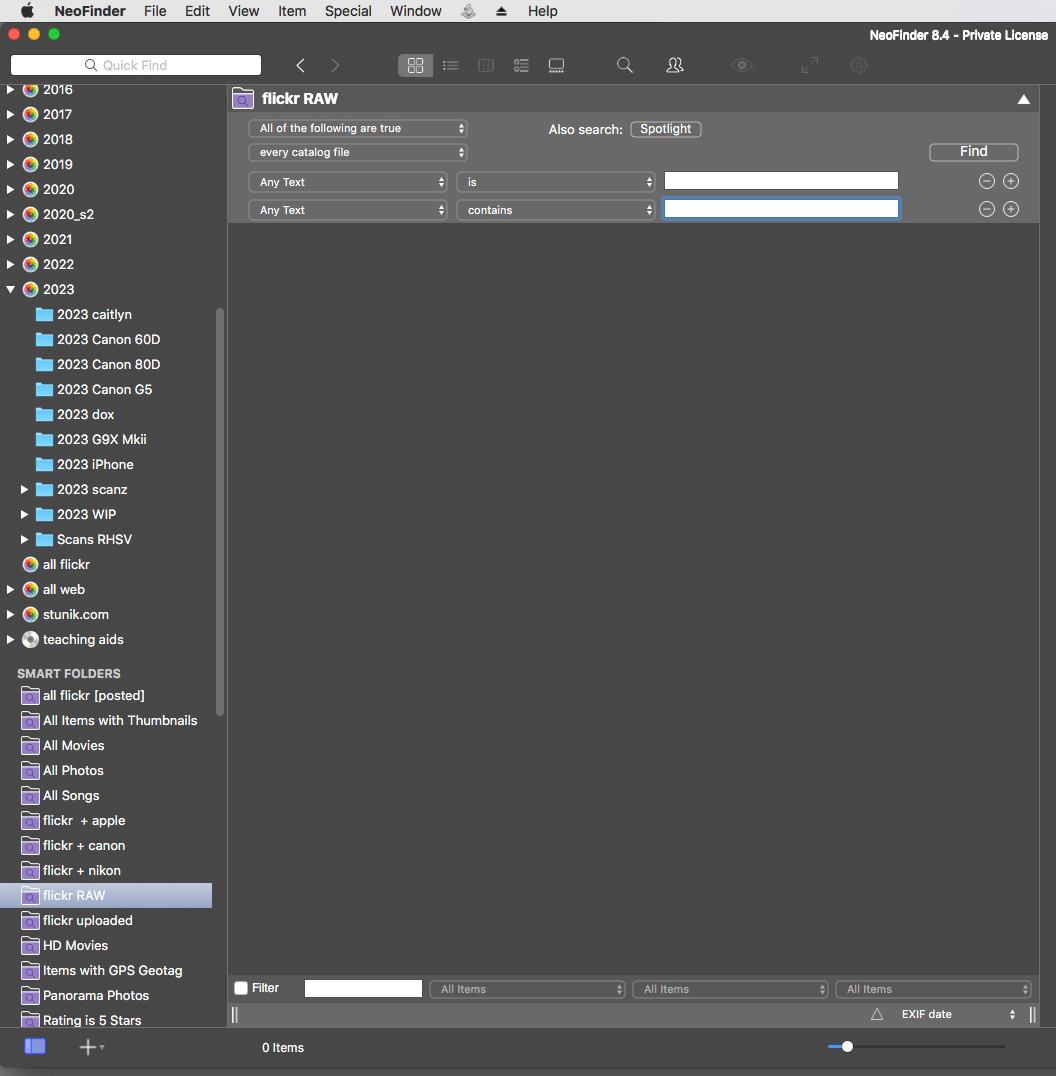Open the Special menu
Screen dimensions: 1056x1076
tap(348, 11)
